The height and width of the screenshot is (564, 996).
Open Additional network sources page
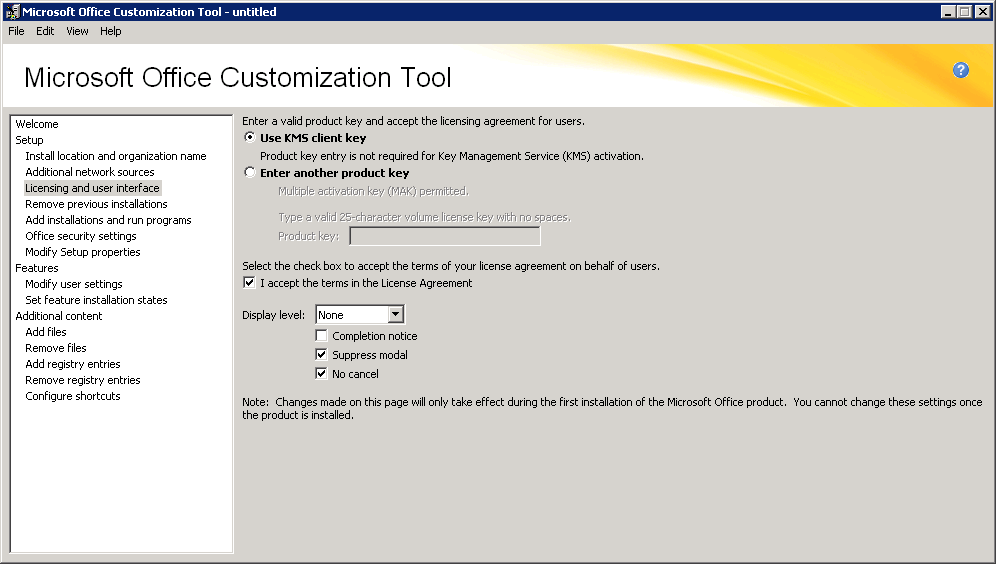tap(90, 171)
